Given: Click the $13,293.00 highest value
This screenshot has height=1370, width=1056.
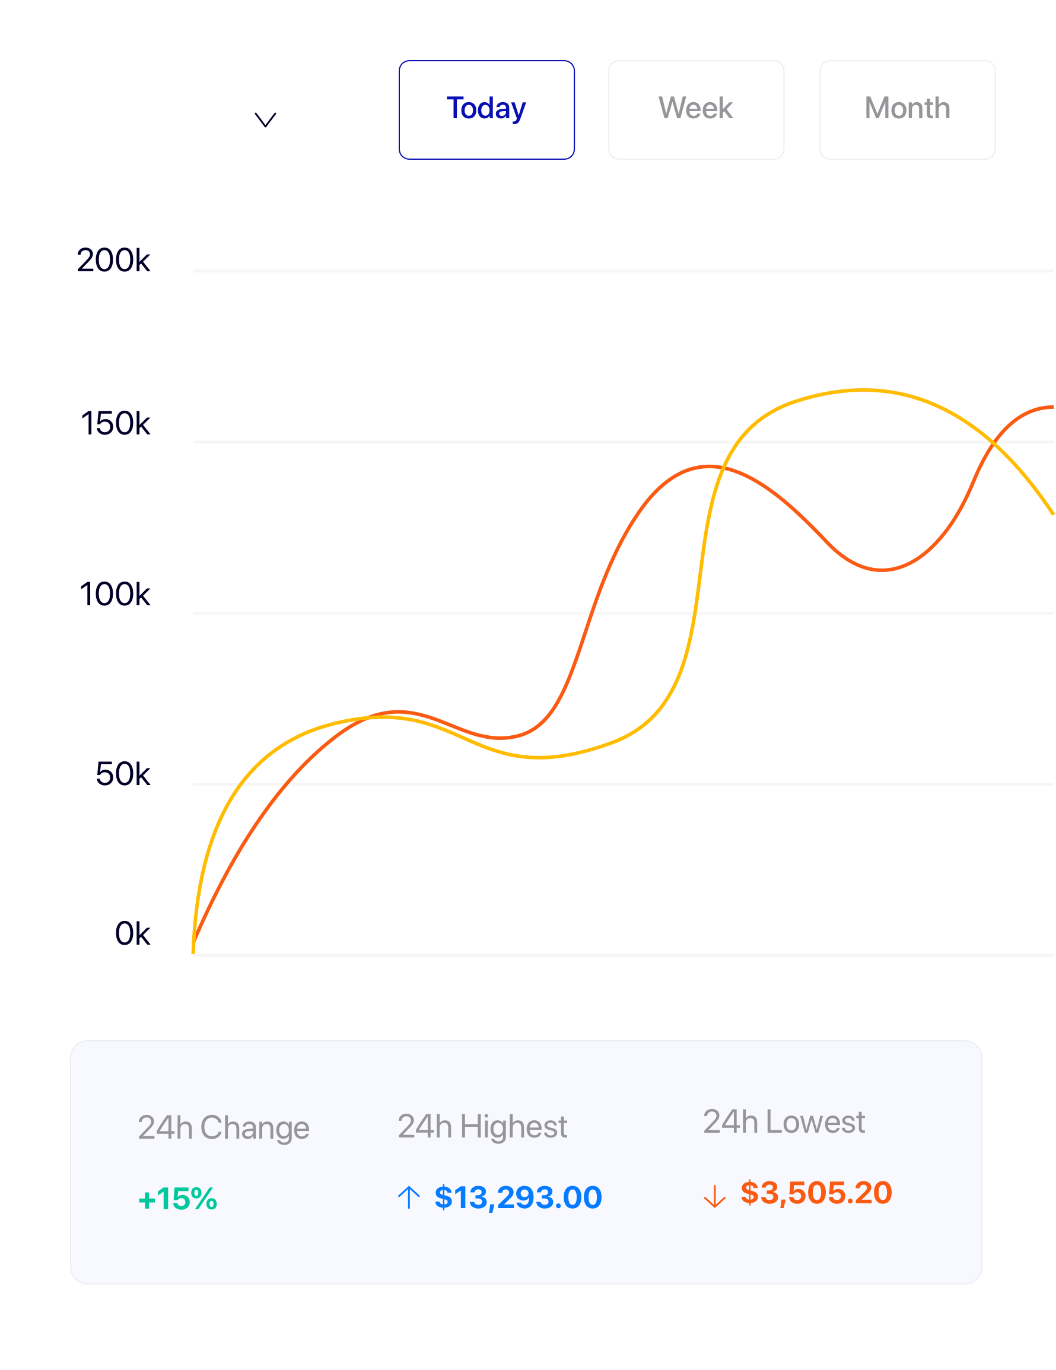Looking at the screenshot, I should pyautogui.click(x=518, y=1197).
